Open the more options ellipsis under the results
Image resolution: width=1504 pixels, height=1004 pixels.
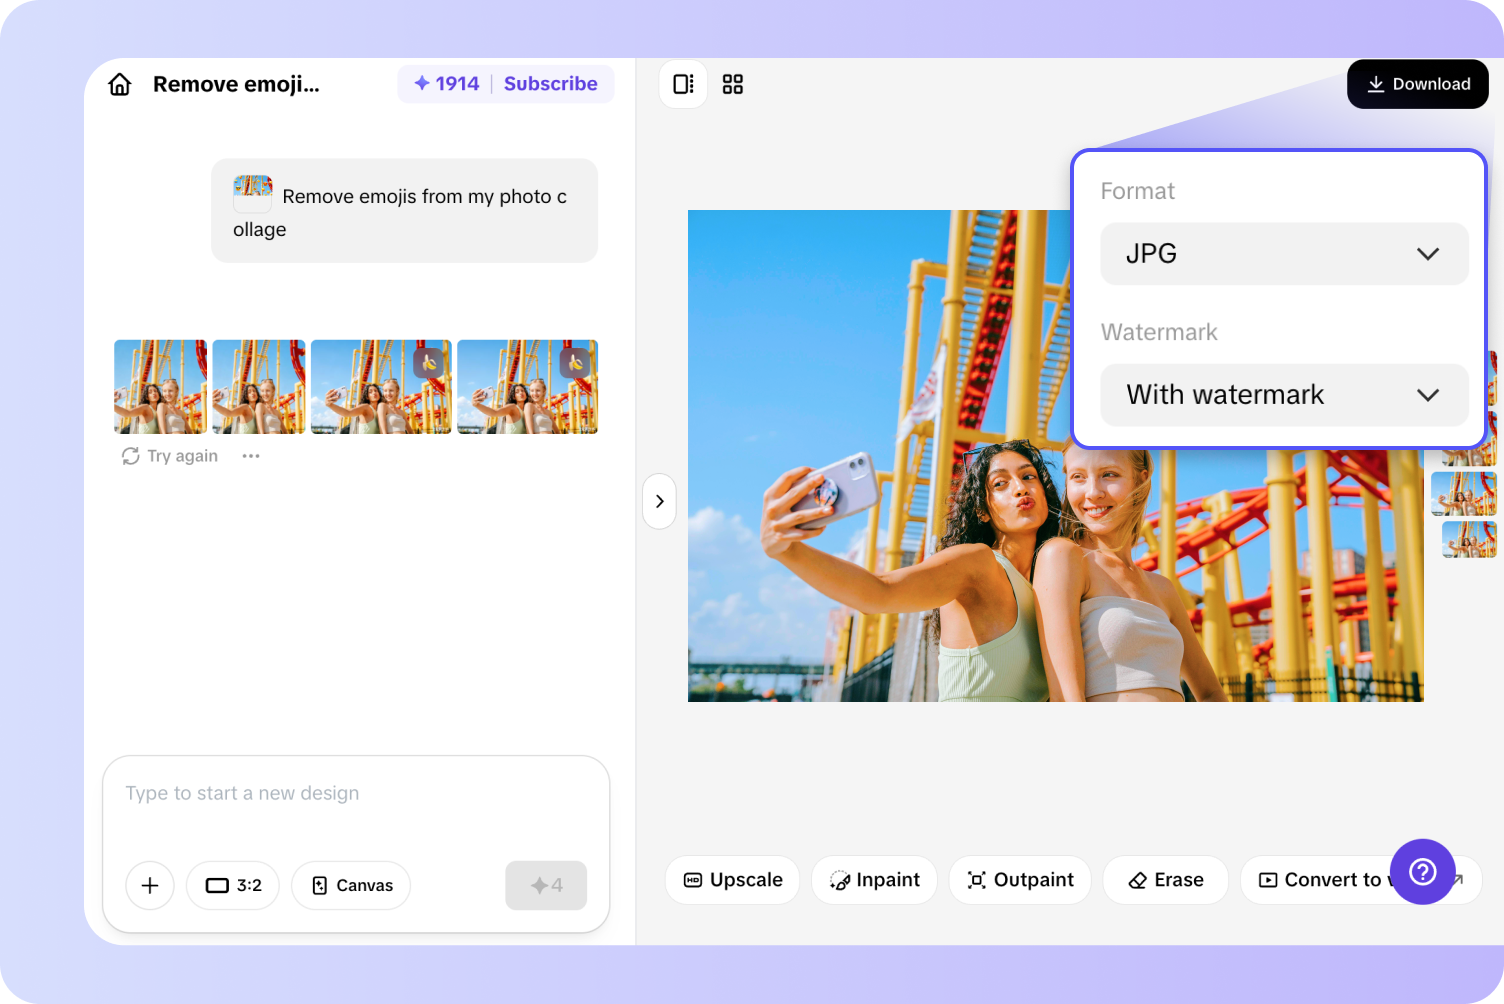(250, 456)
